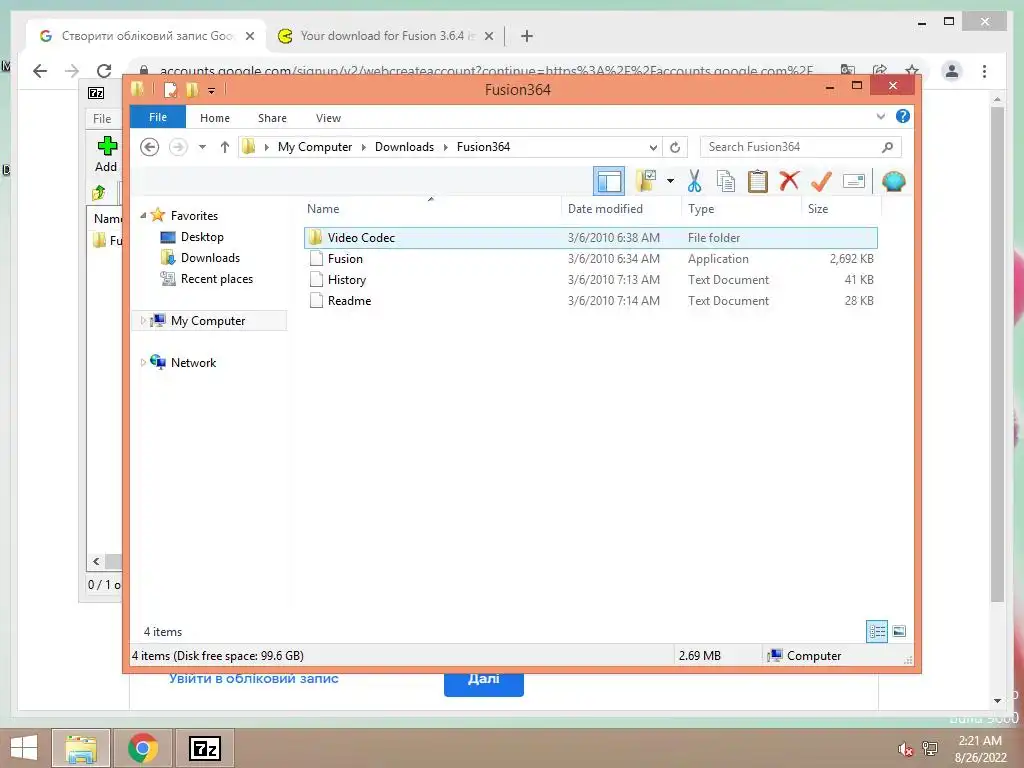Click the up-folder icon in 7-Zip window
The image size is (1024, 768).
coord(99,192)
